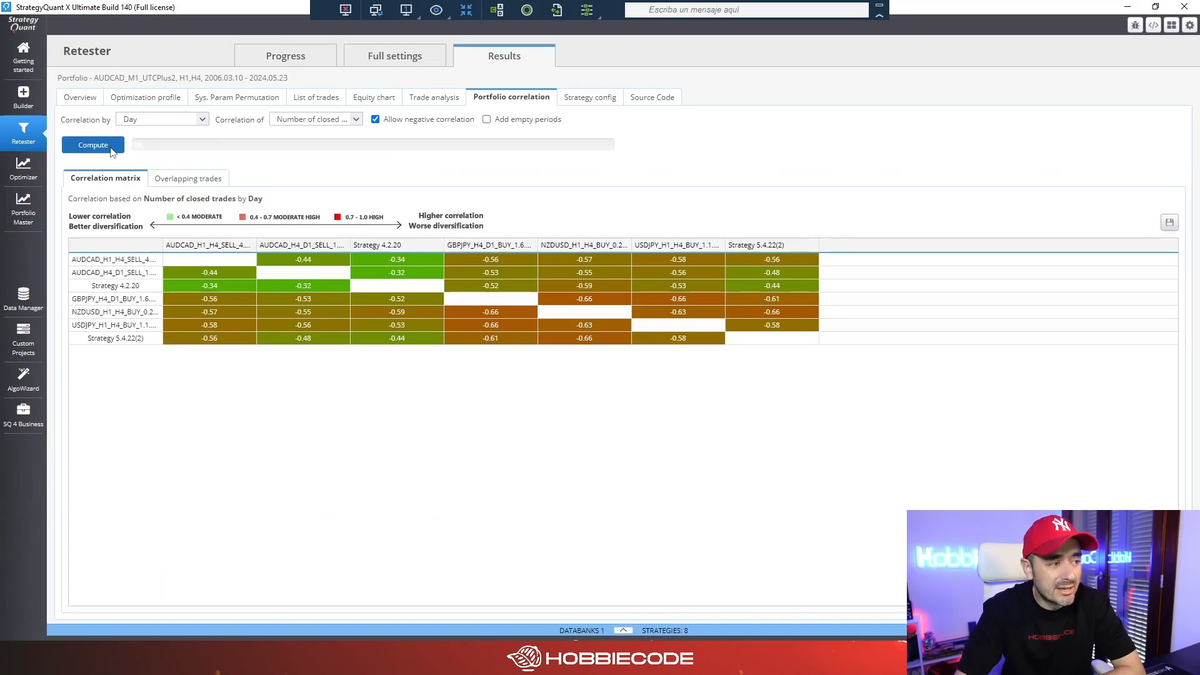The width and height of the screenshot is (1200, 675).
Task: Switch to the Full settings tab
Action: pyautogui.click(x=395, y=56)
